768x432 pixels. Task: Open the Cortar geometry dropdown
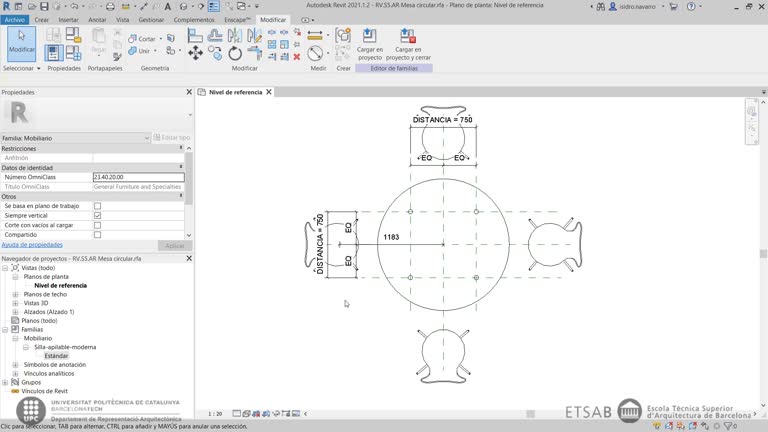pyautogui.click(x=158, y=38)
